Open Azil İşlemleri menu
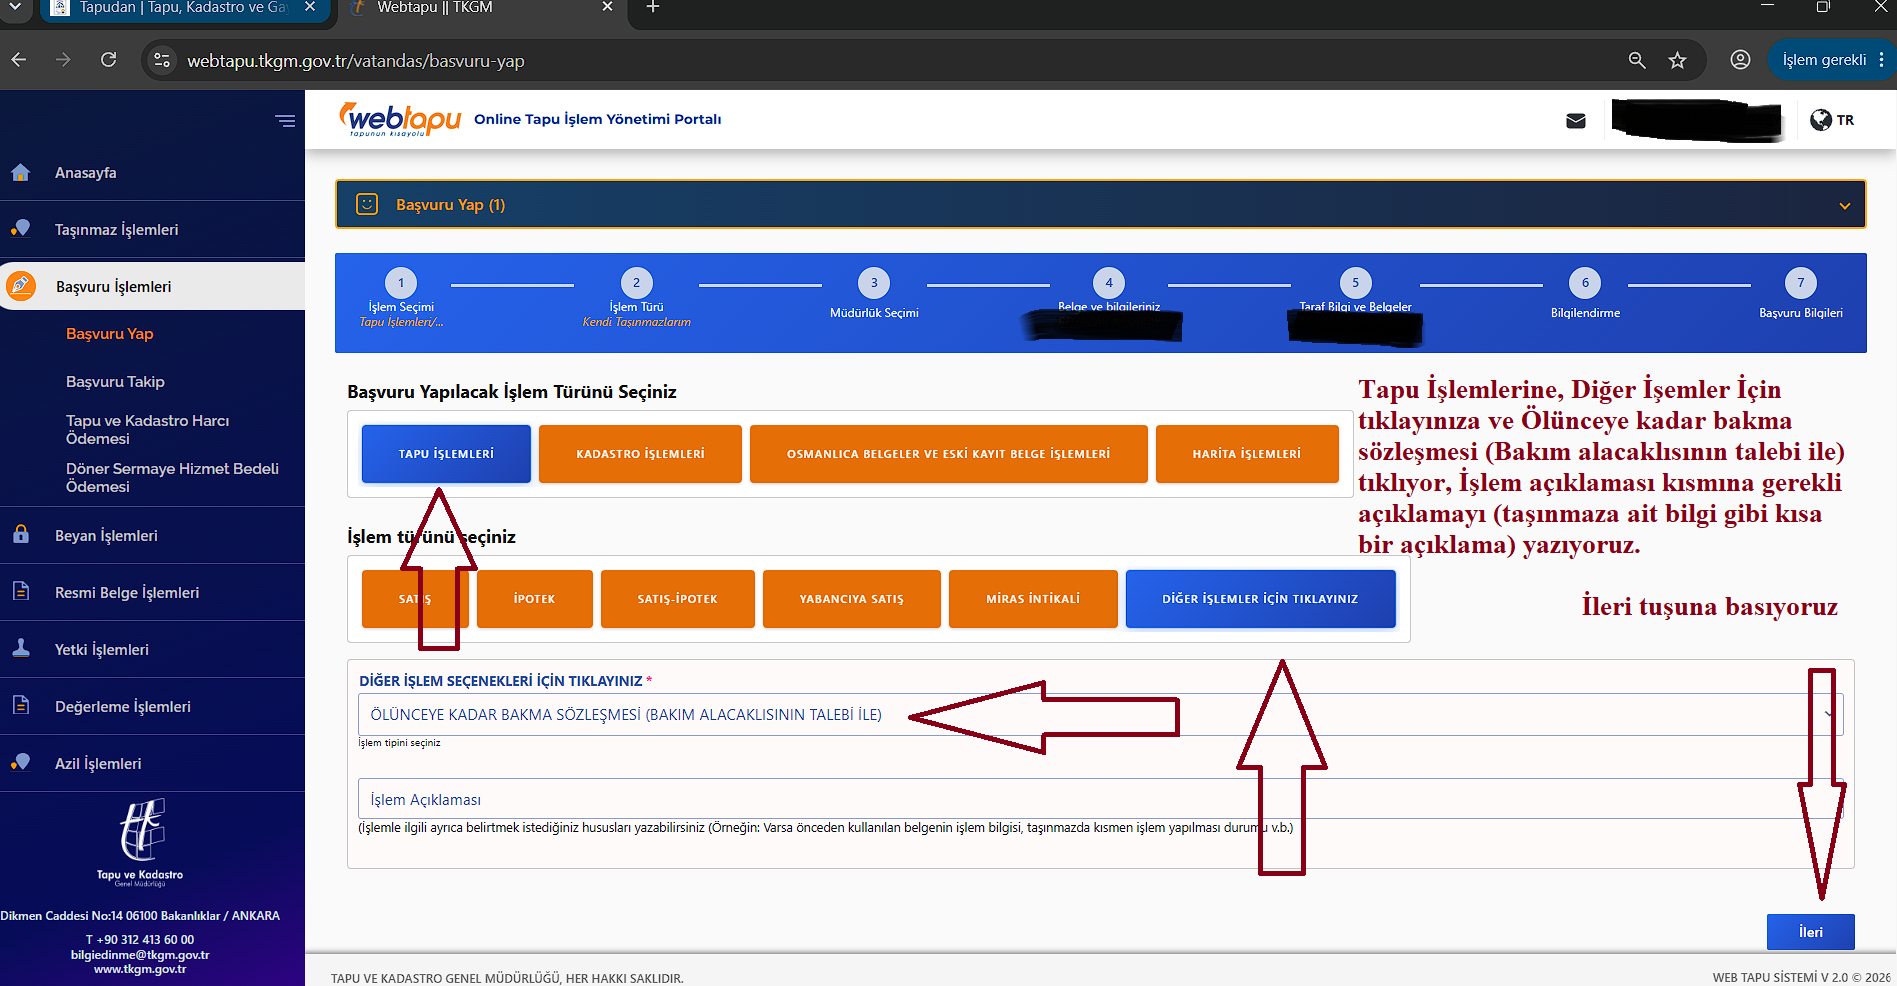This screenshot has height=986, width=1897. 98,763
